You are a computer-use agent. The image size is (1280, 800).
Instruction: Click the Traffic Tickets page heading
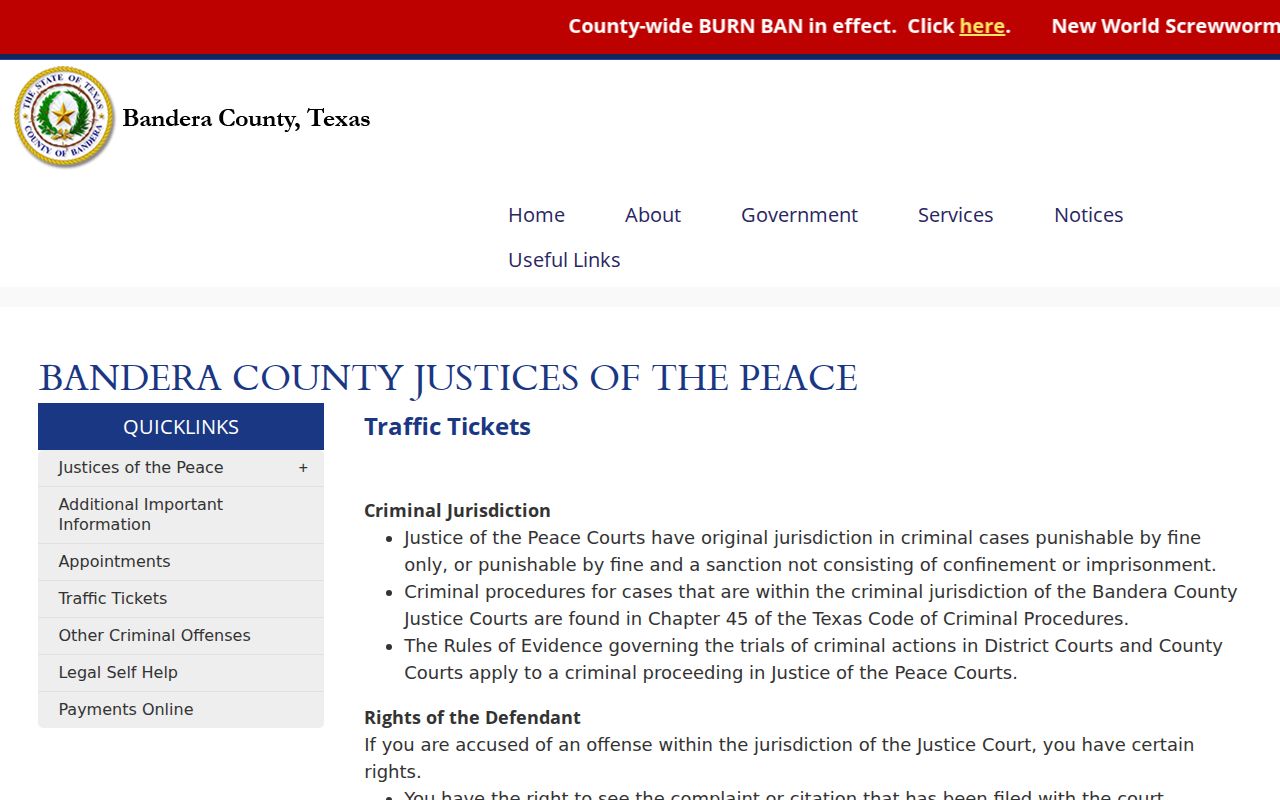[x=447, y=427]
